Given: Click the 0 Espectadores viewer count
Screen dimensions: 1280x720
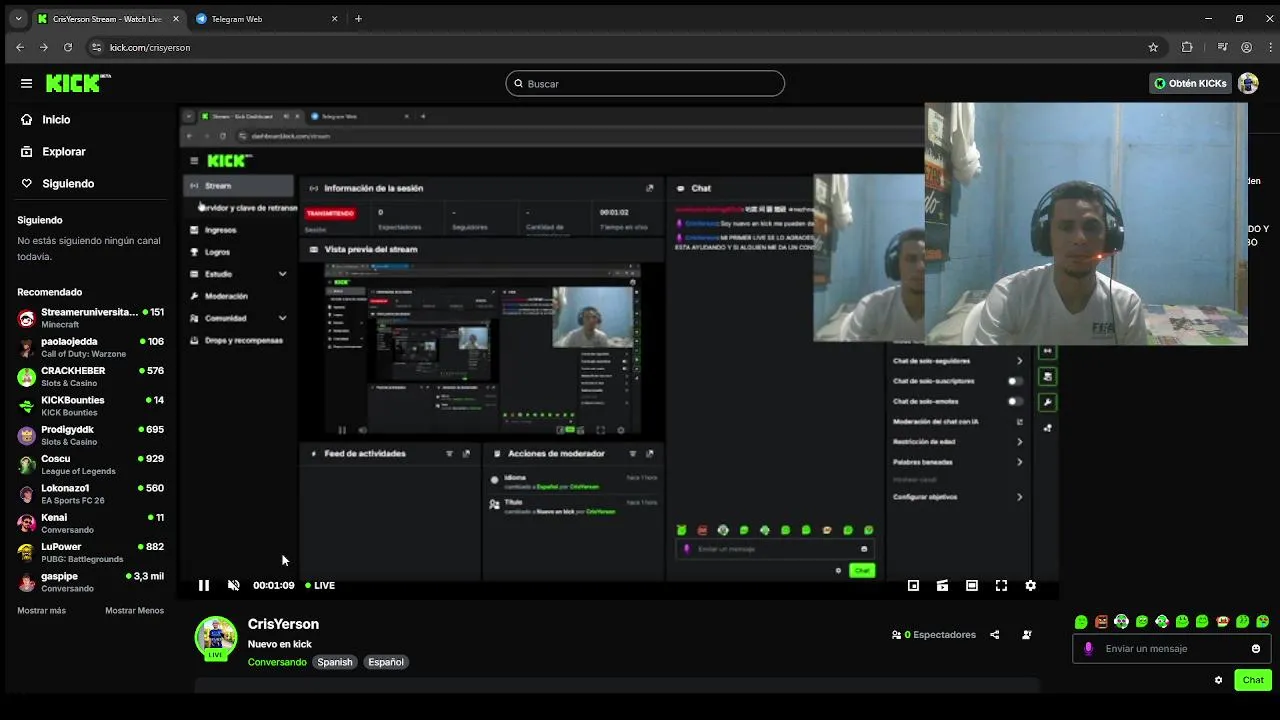Looking at the screenshot, I should tap(934, 634).
